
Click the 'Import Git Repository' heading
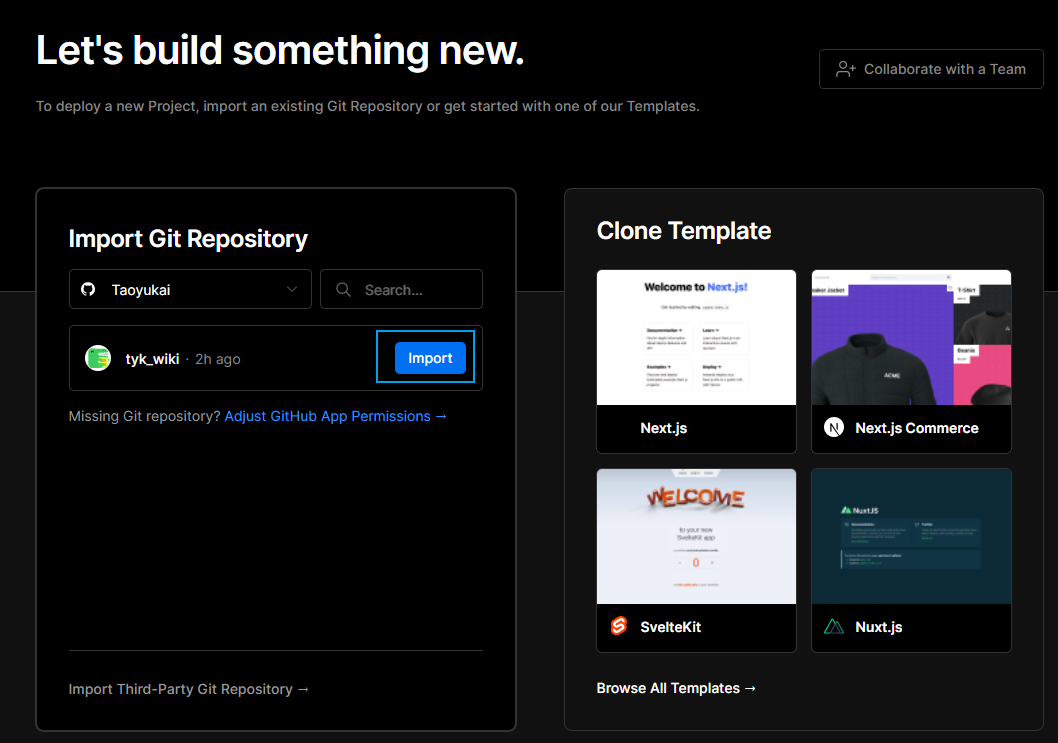coord(188,239)
